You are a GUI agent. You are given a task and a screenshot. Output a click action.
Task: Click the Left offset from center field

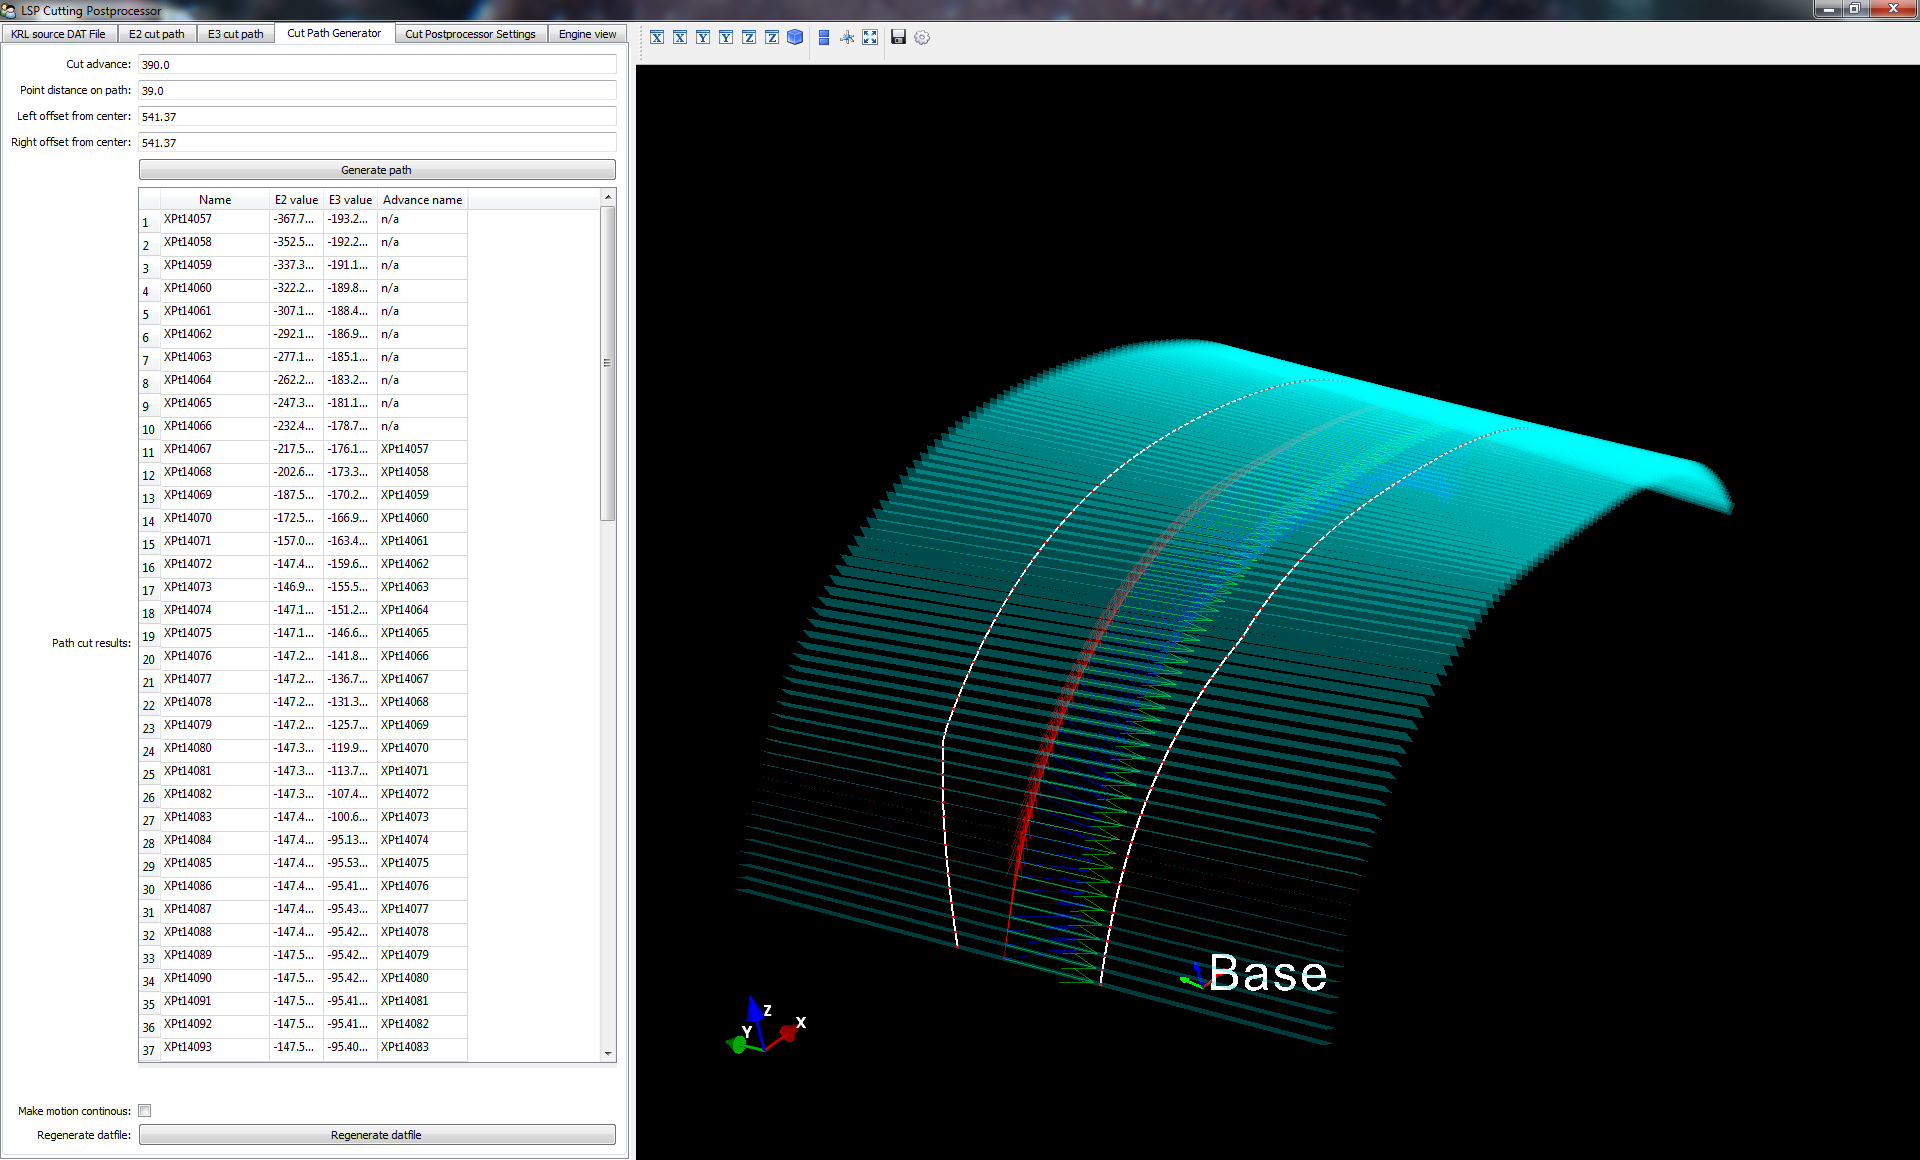[376, 117]
